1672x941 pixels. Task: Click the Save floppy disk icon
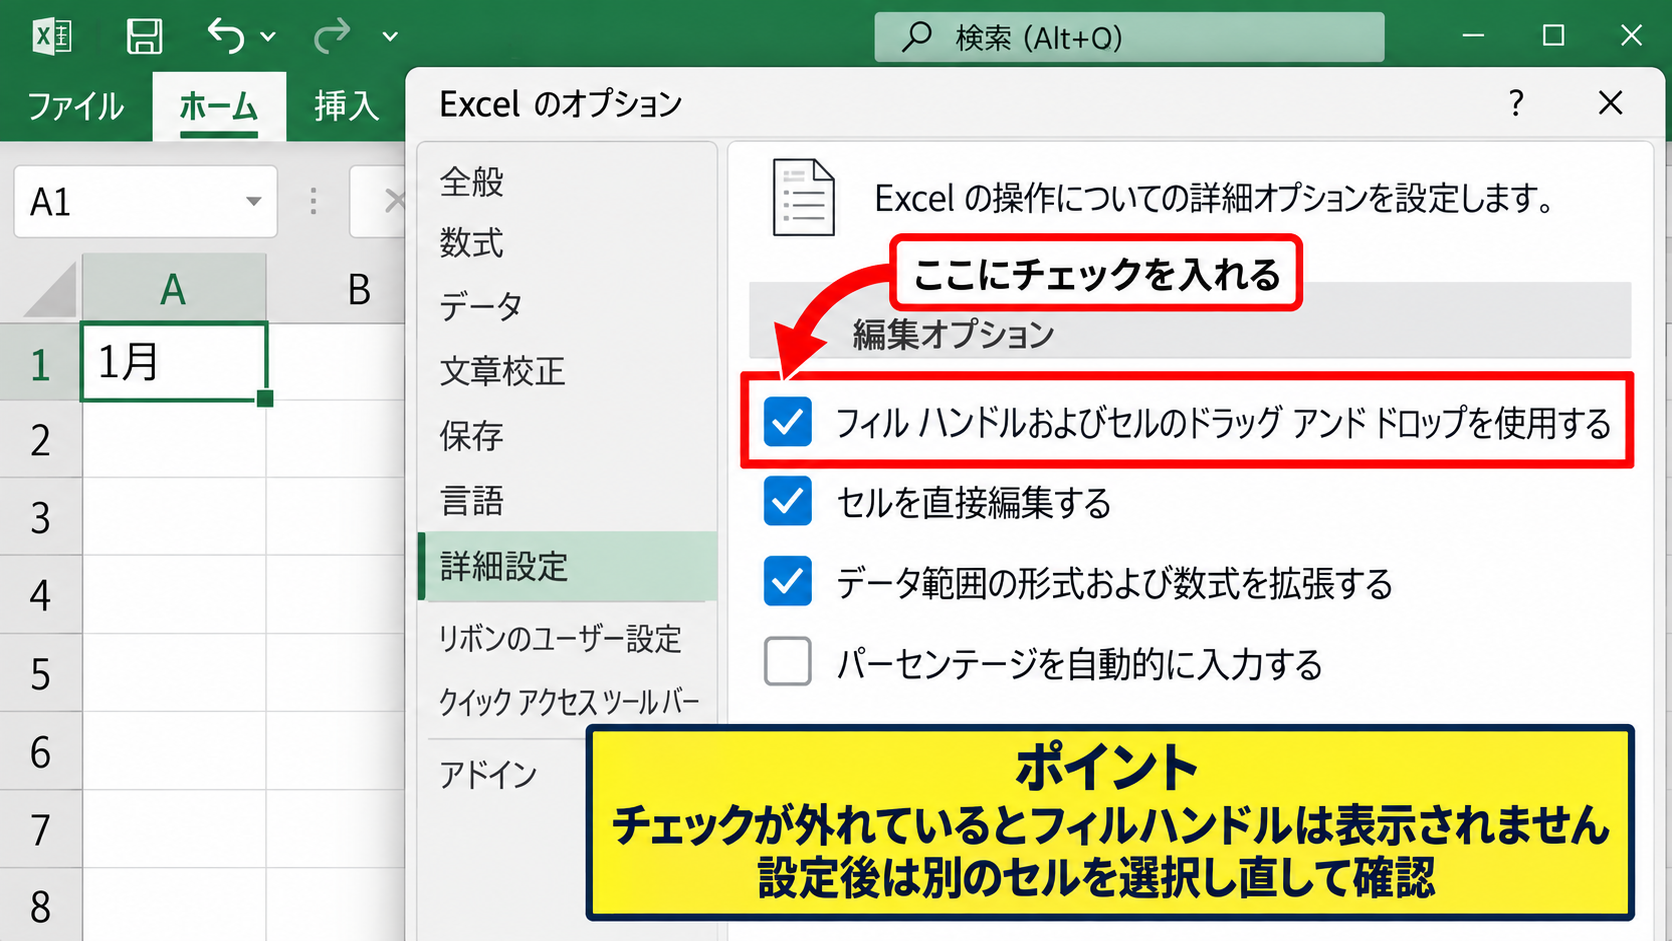pyautogui.click(x=144, y=37)
